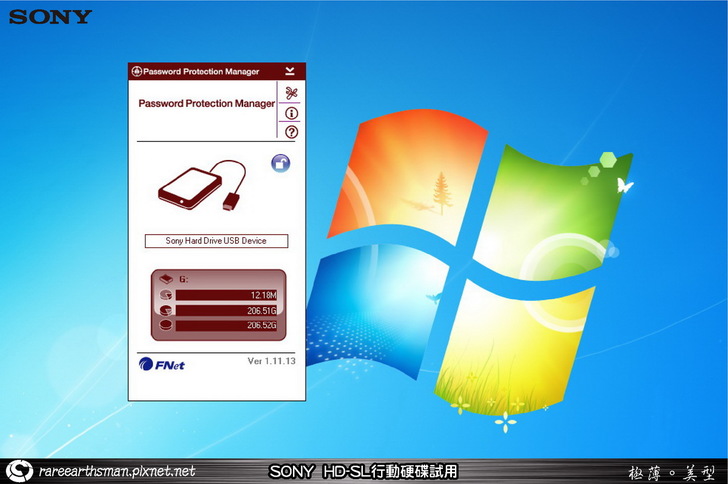Select the G: drive icon
The image size is (728, 484).
166,279
